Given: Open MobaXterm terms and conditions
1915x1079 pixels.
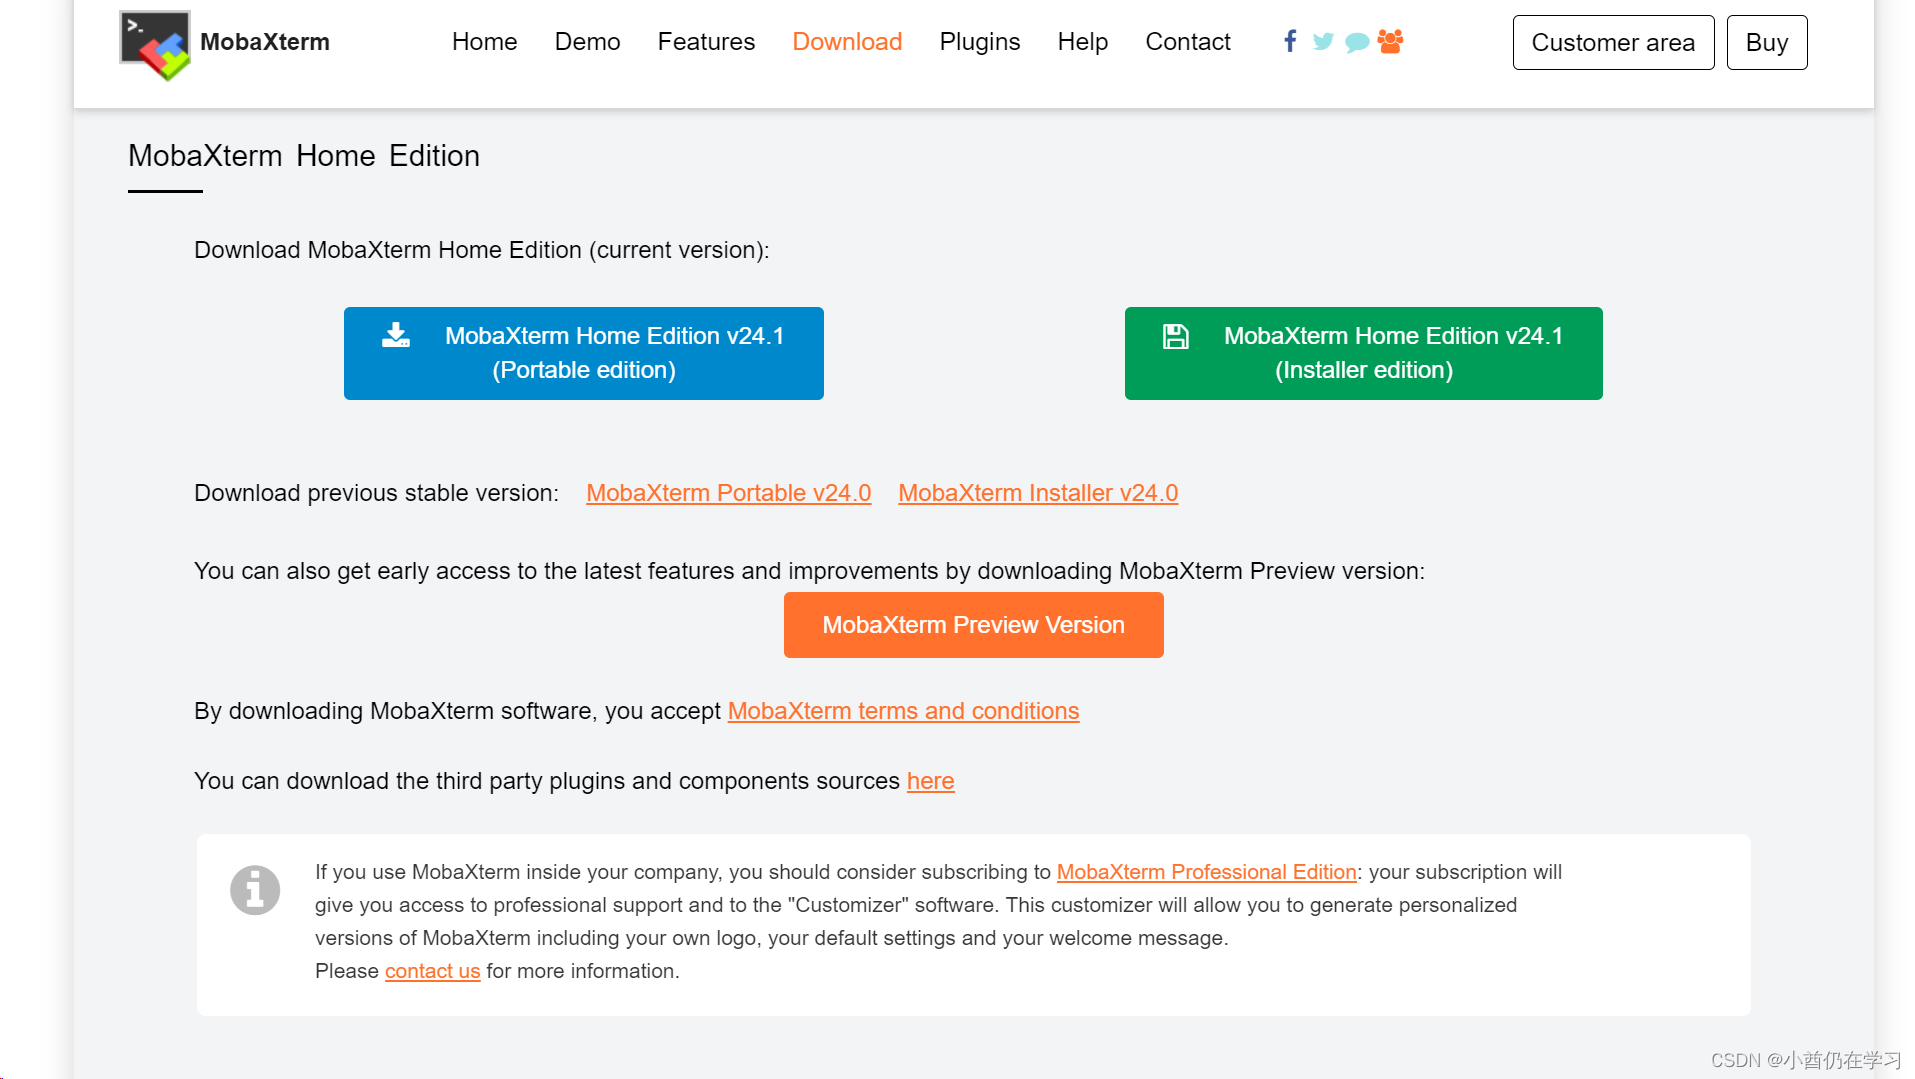Looking at the screenshot, I should tap(903, 711).
